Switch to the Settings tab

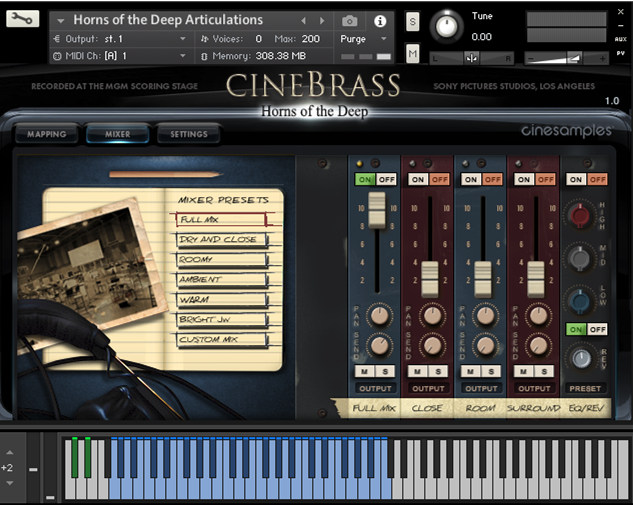click(188, 134)
